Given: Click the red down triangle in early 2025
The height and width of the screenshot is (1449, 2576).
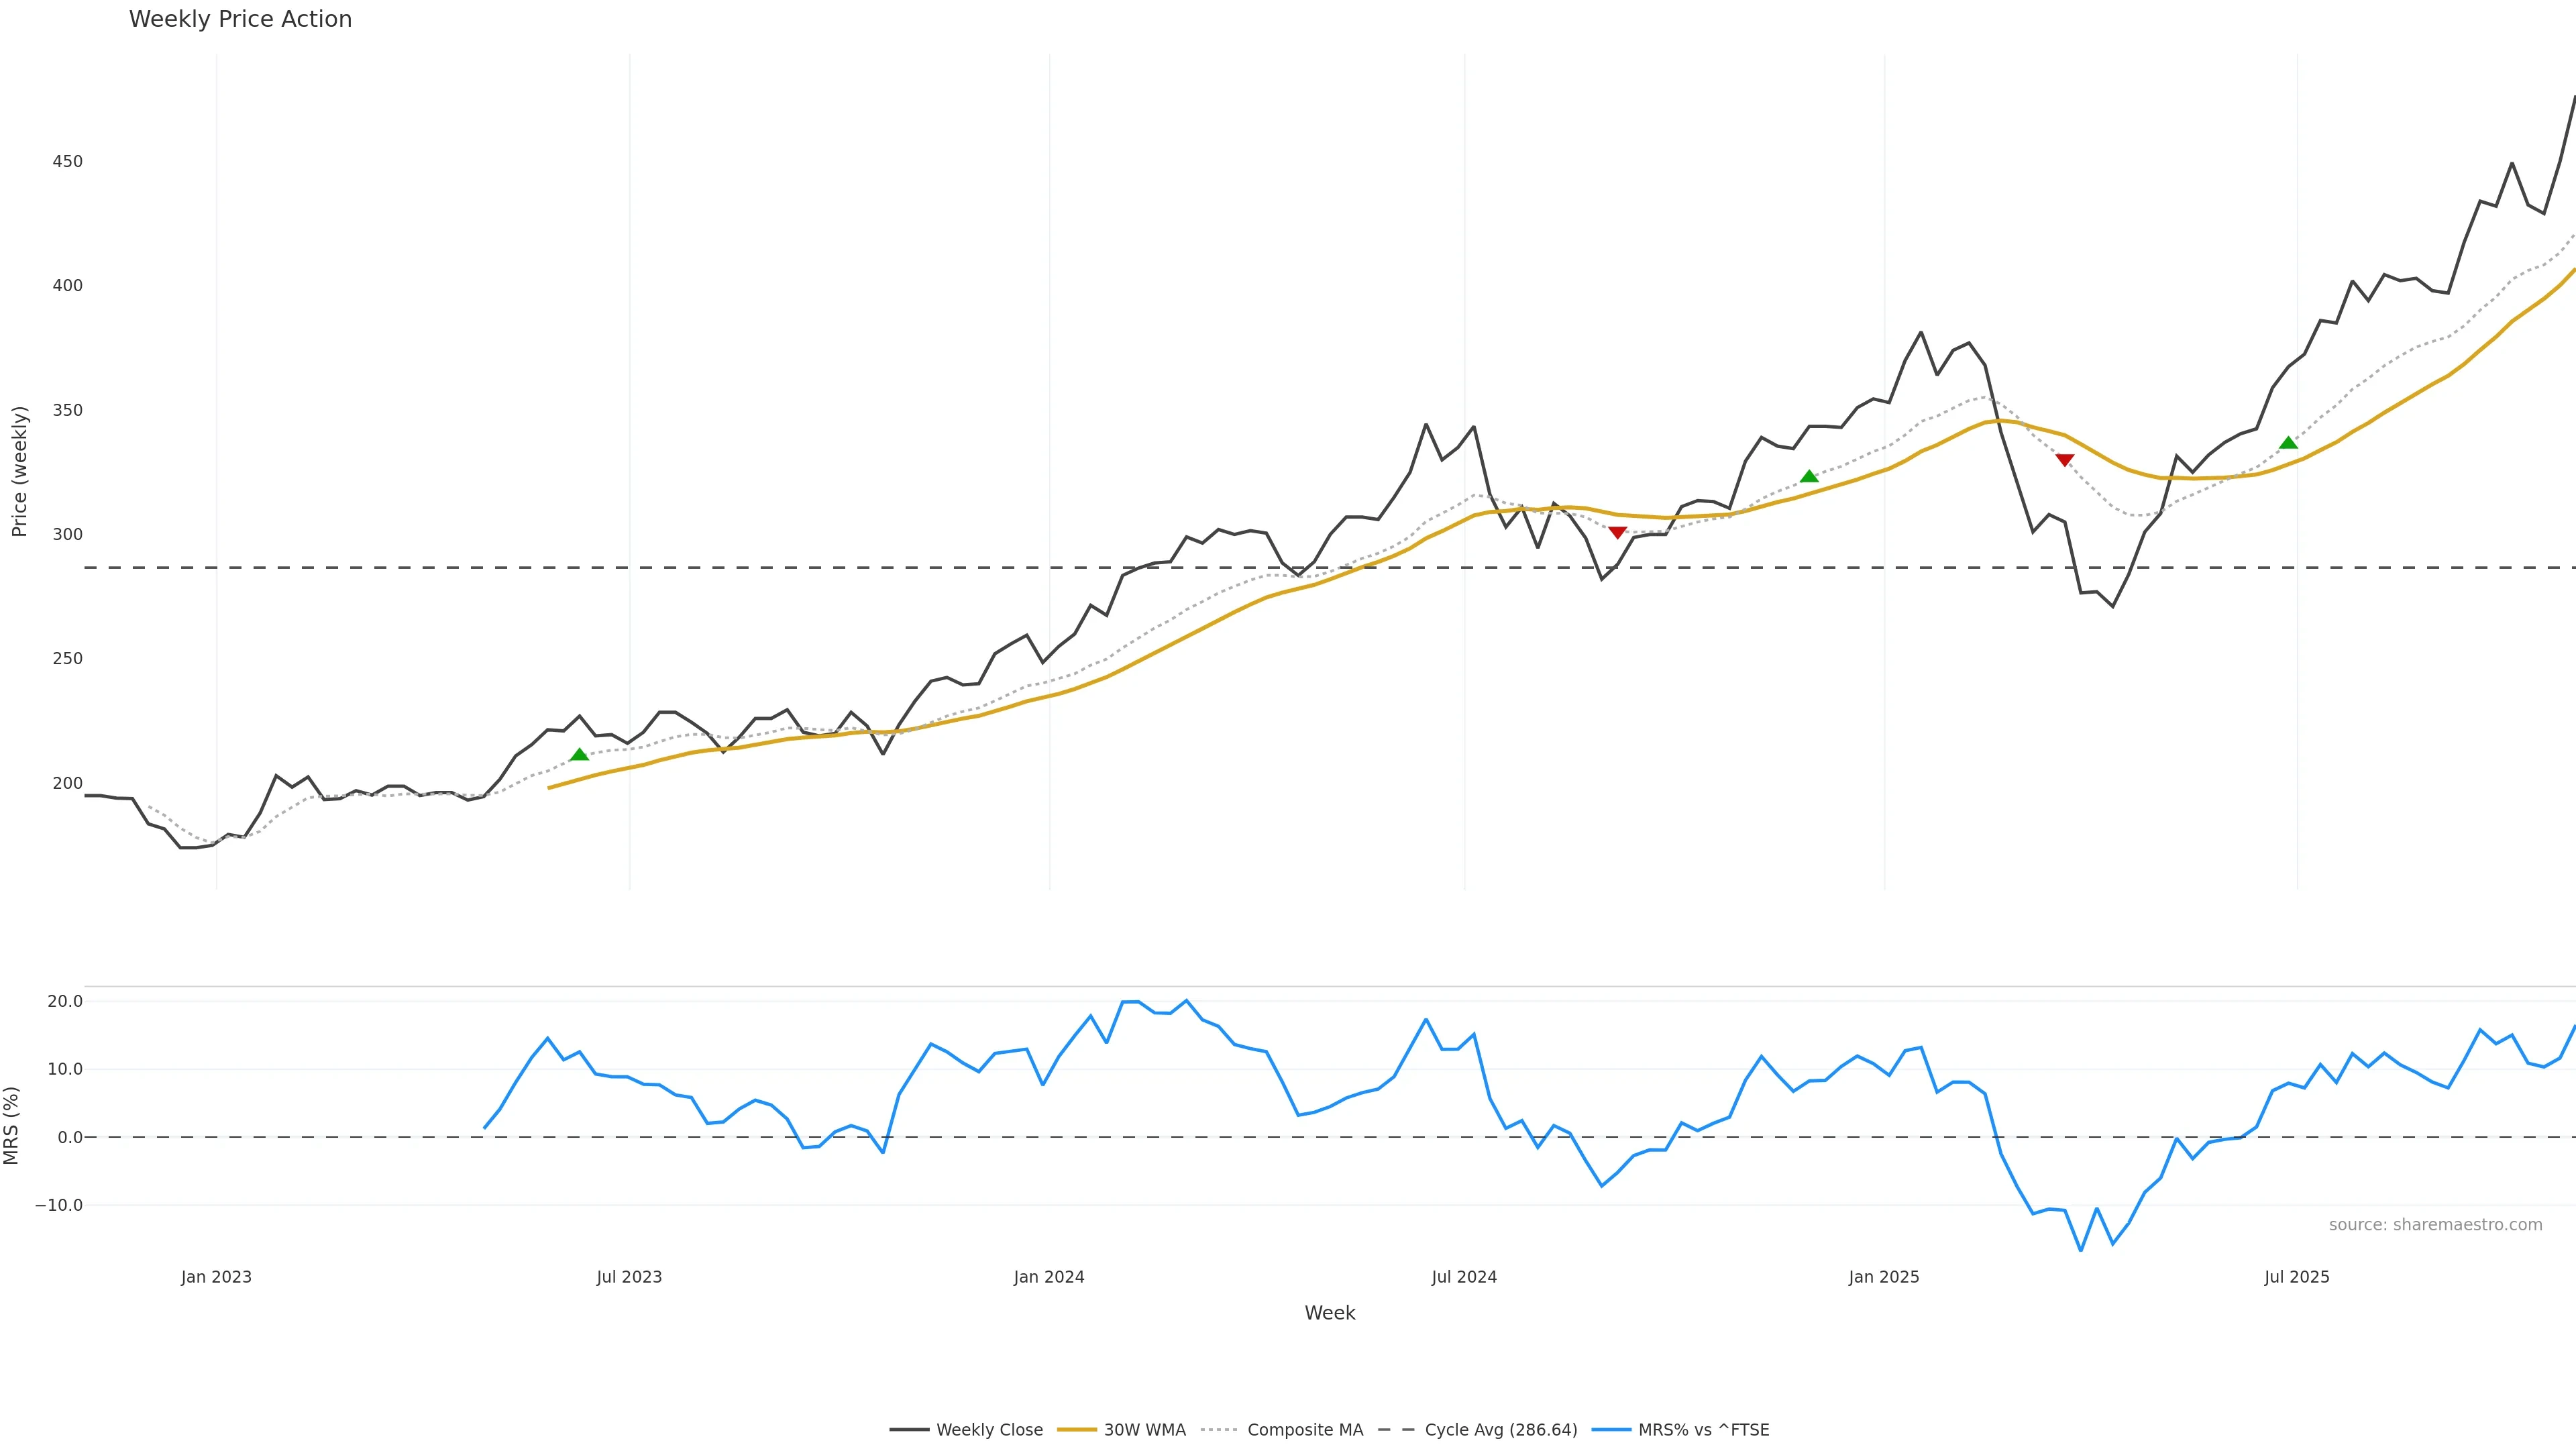Looking at the screenshot, I should pos(2064,460).
